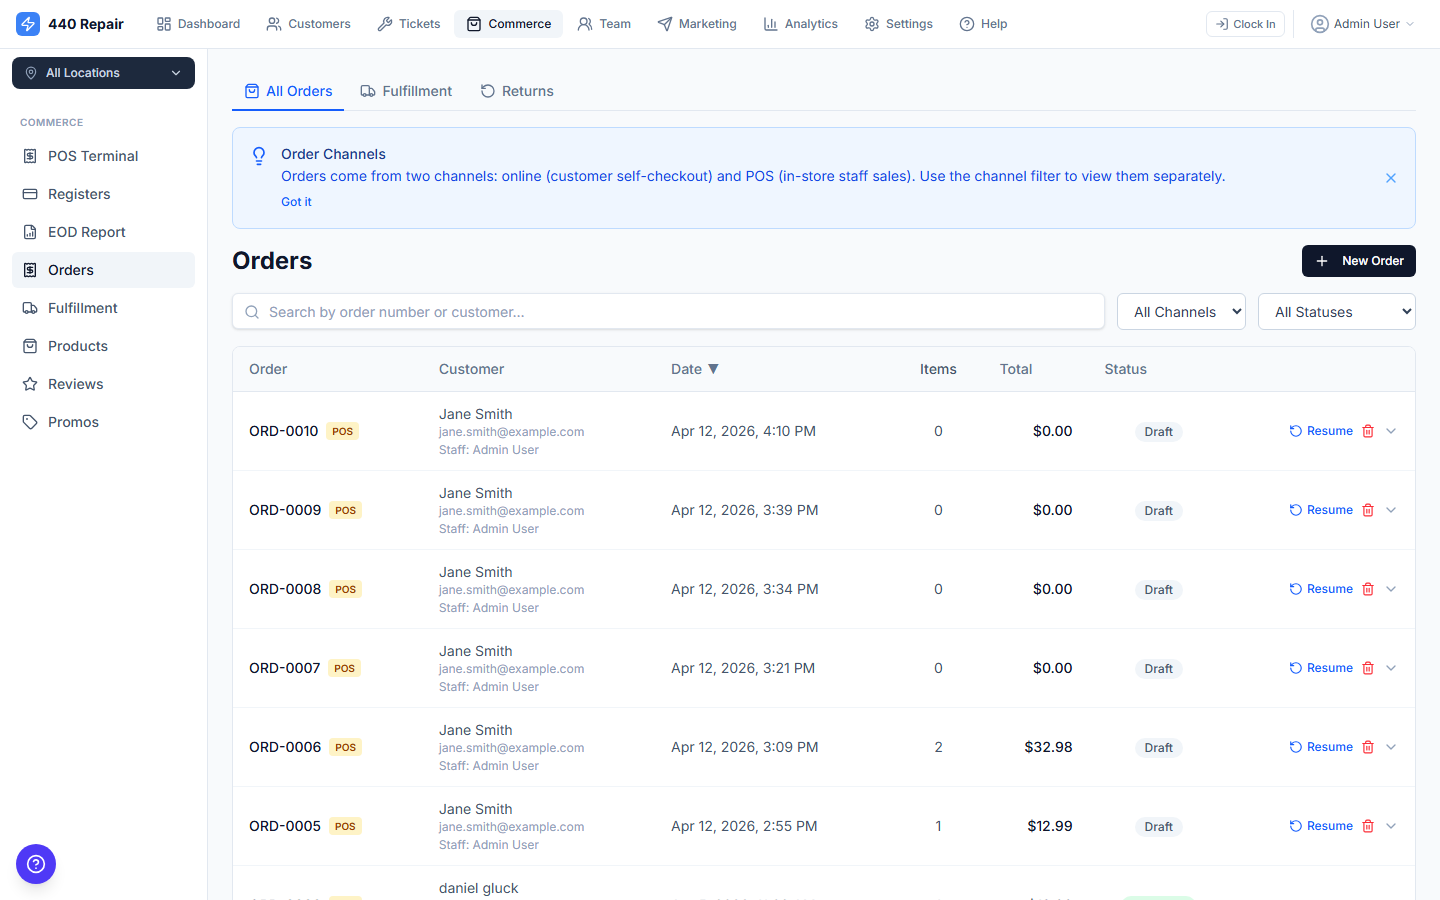Viewport: 1440px width, 900px height.
Task: Open the Analytics menu item
Action: tap(800, 23)
